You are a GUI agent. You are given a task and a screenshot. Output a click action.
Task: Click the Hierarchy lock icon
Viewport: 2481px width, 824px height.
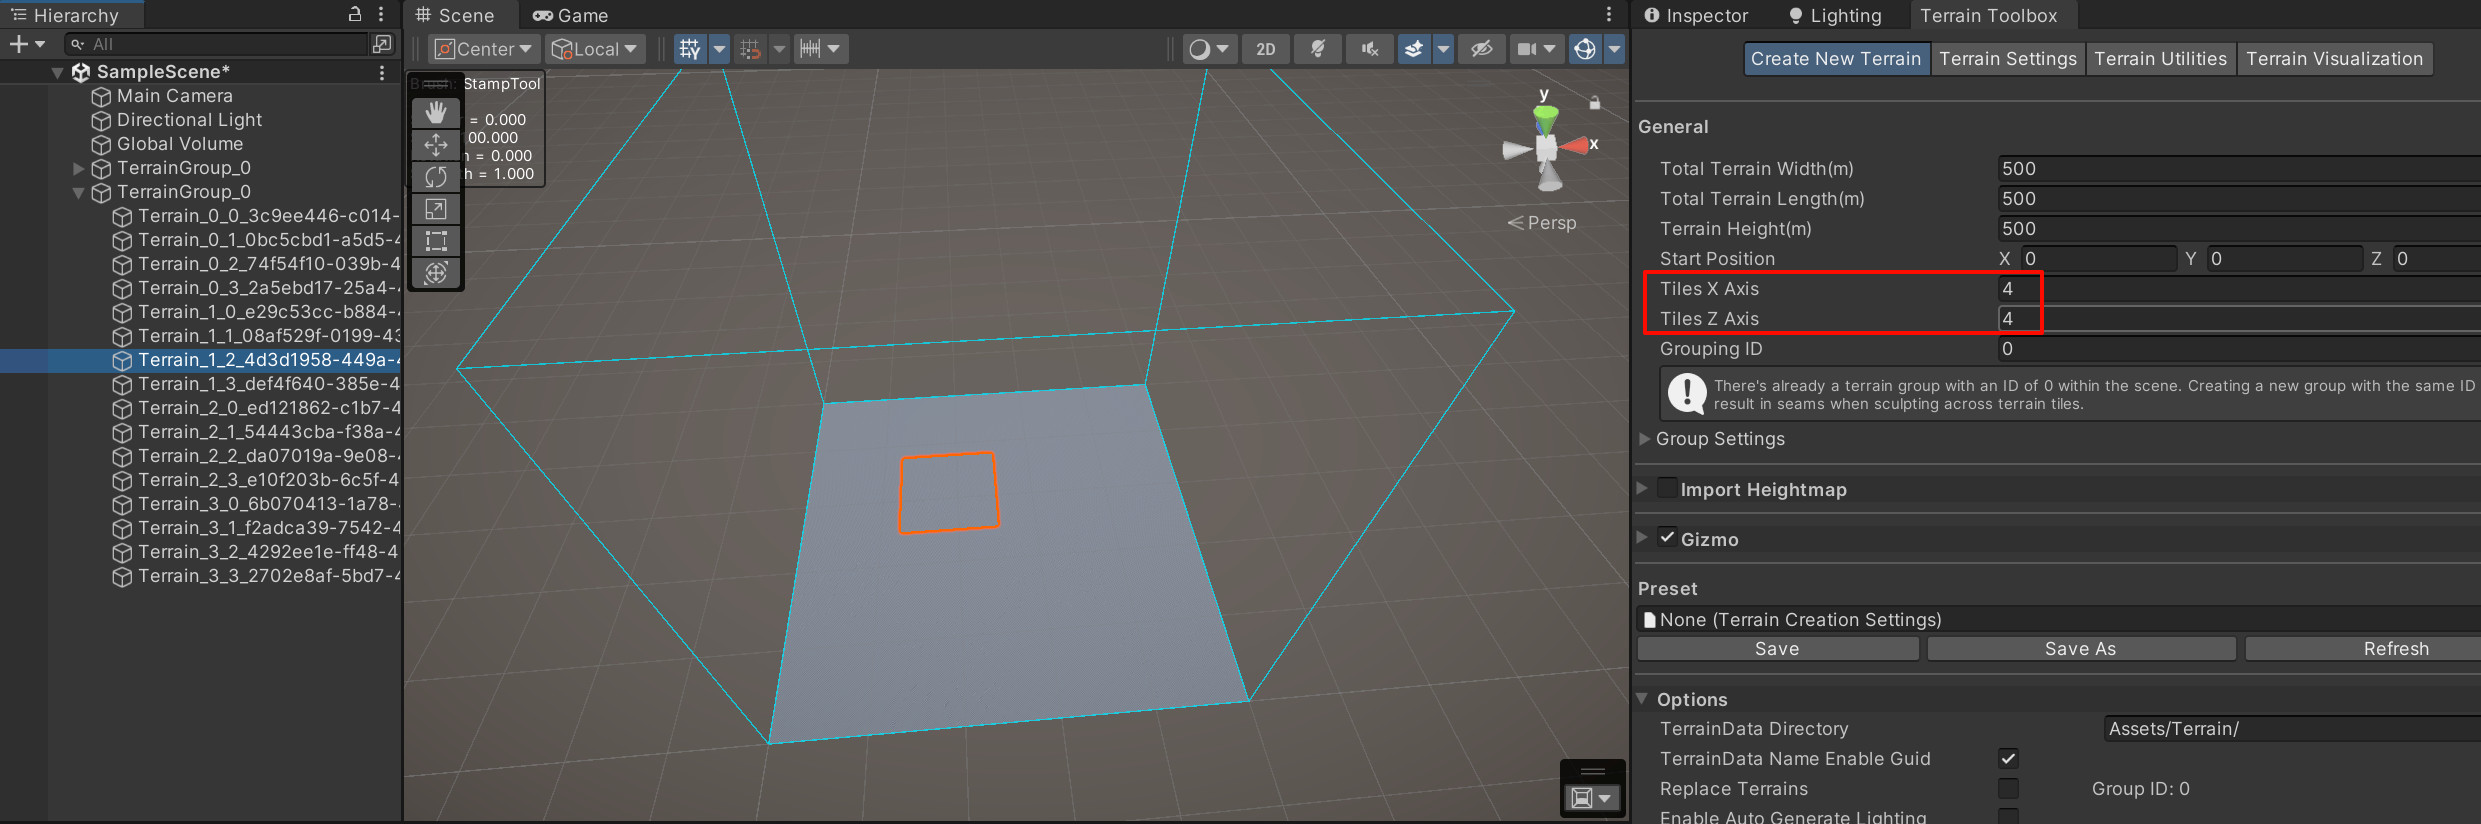tap(354, 14)
